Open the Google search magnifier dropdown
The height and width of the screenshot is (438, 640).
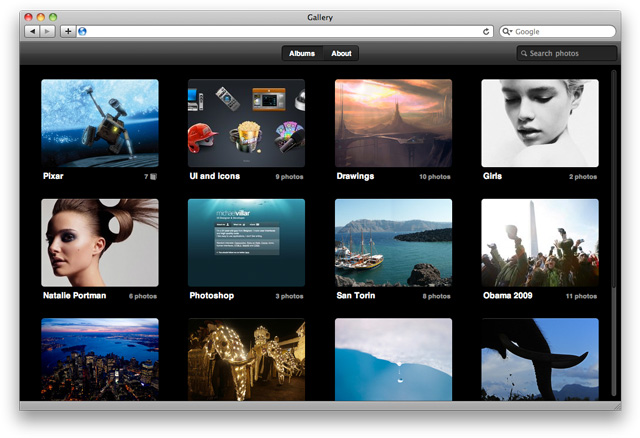(x=507, y=31)
